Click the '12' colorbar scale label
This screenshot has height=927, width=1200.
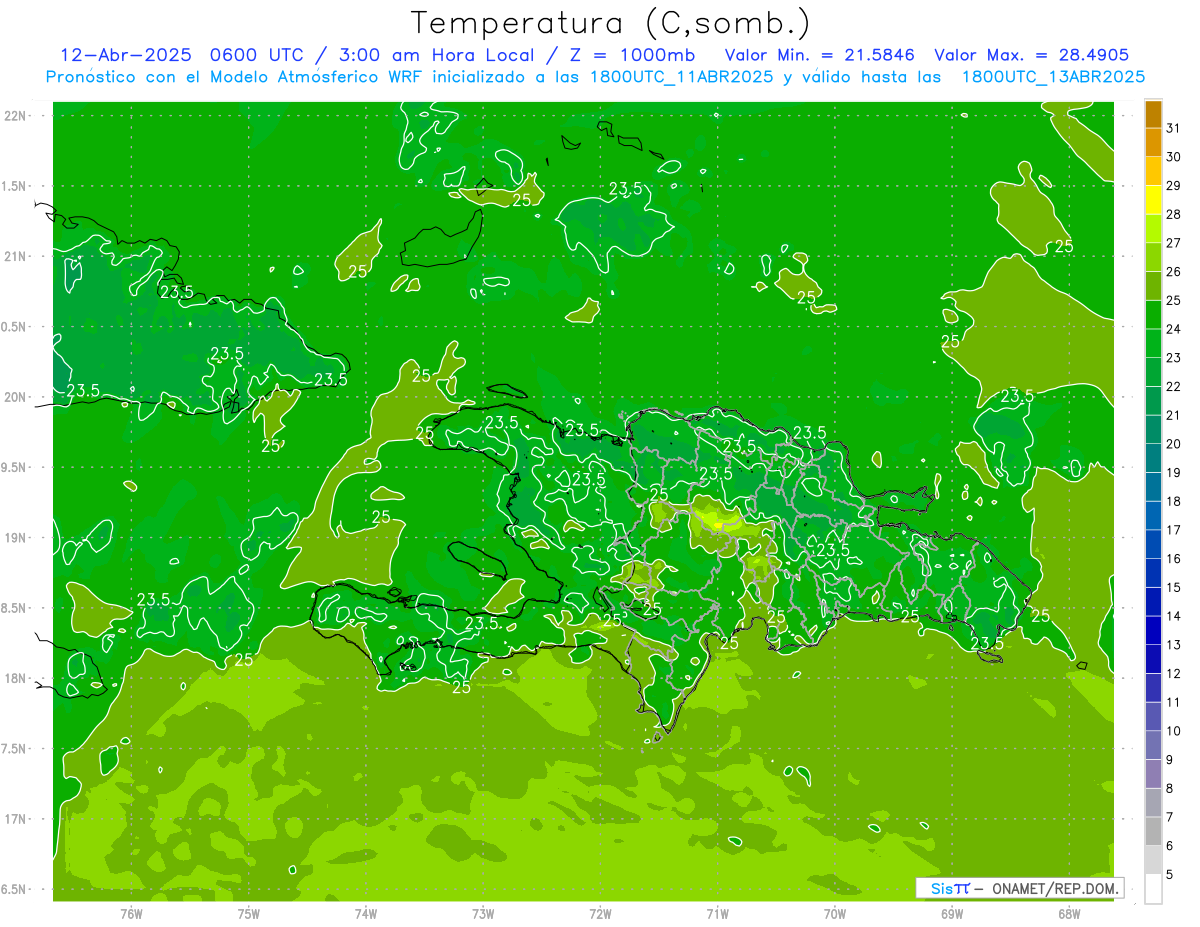click(1174, 673)
